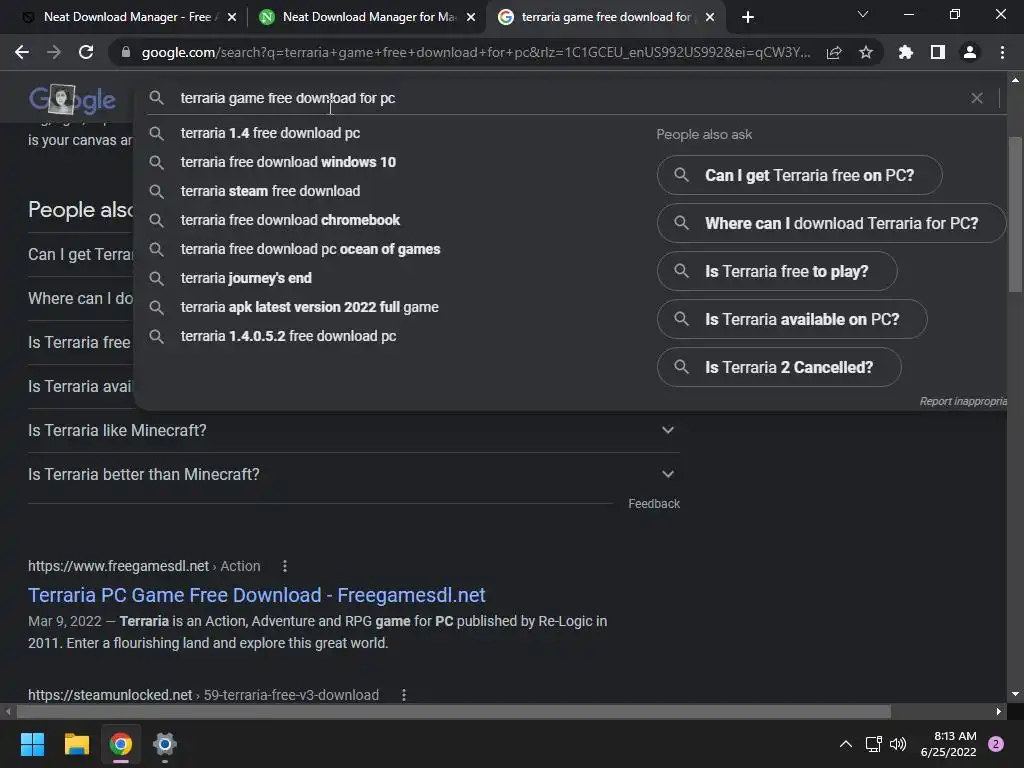Click the freegamesdl.net result URL
This screenshot has width=1024, height=768.
point(144,566)
